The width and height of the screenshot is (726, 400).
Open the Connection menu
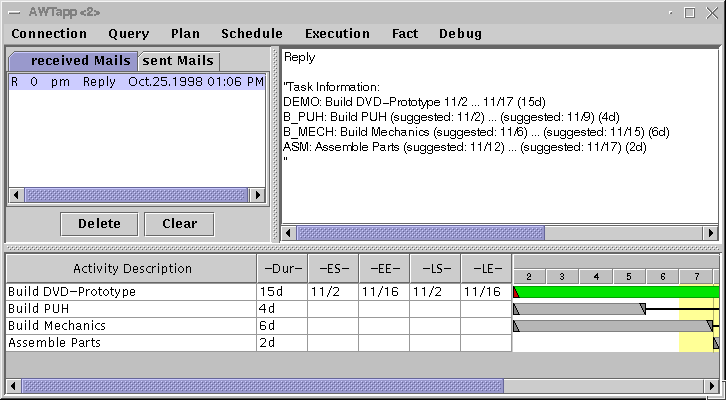(49, 33)
